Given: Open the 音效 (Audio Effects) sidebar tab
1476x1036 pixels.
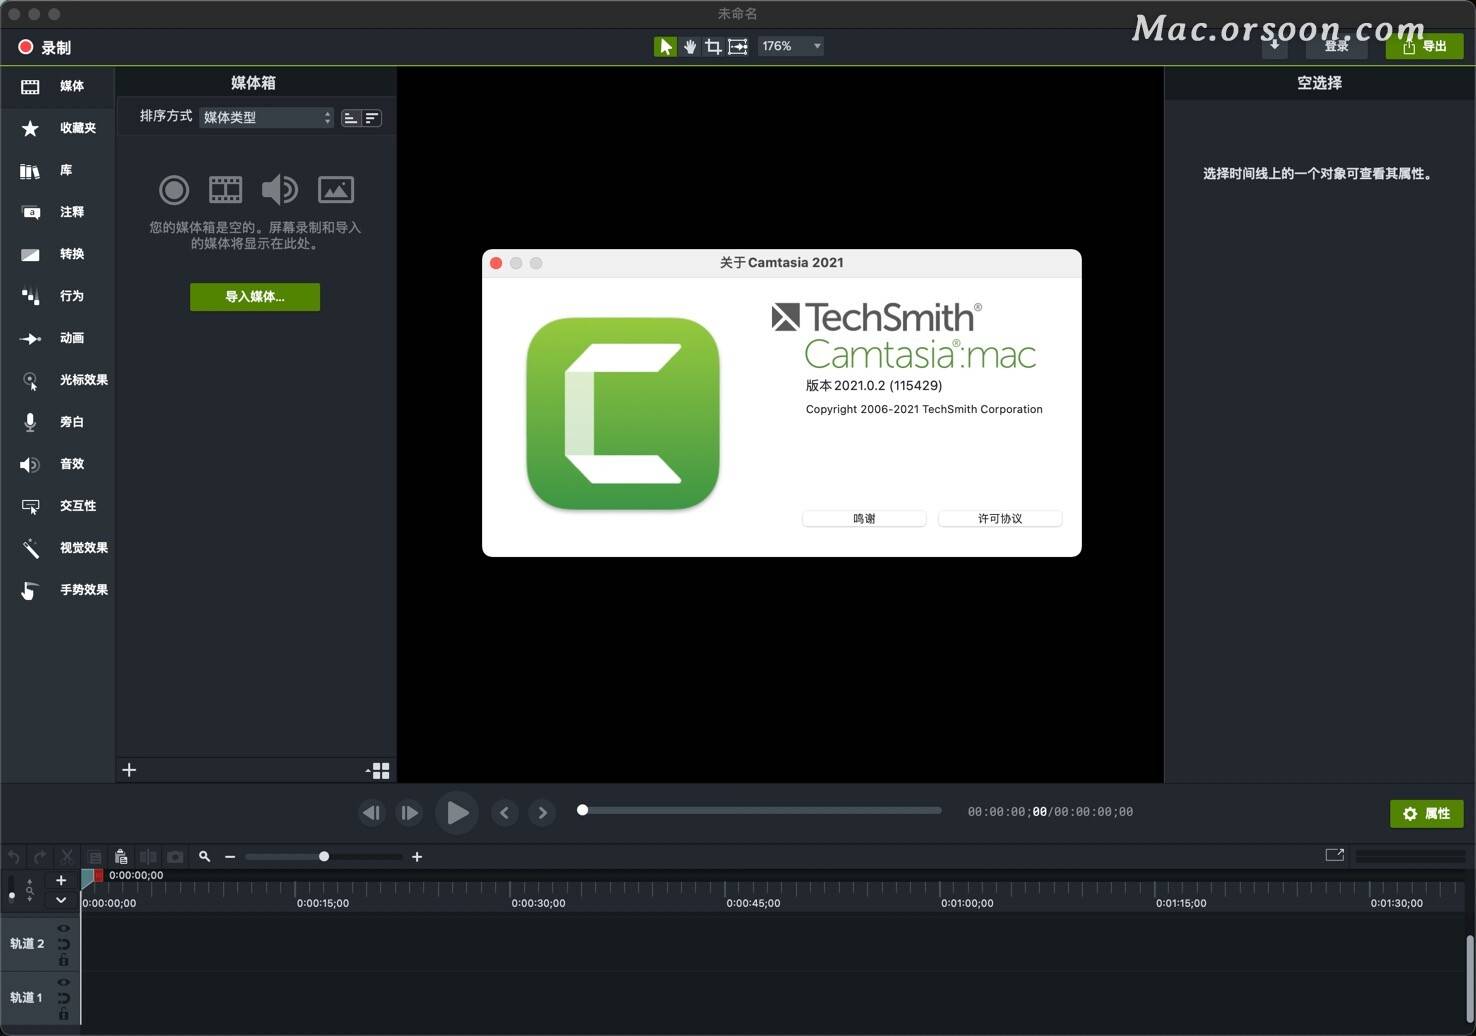Looking at the screenshot, I should click(x=57, y=464).
